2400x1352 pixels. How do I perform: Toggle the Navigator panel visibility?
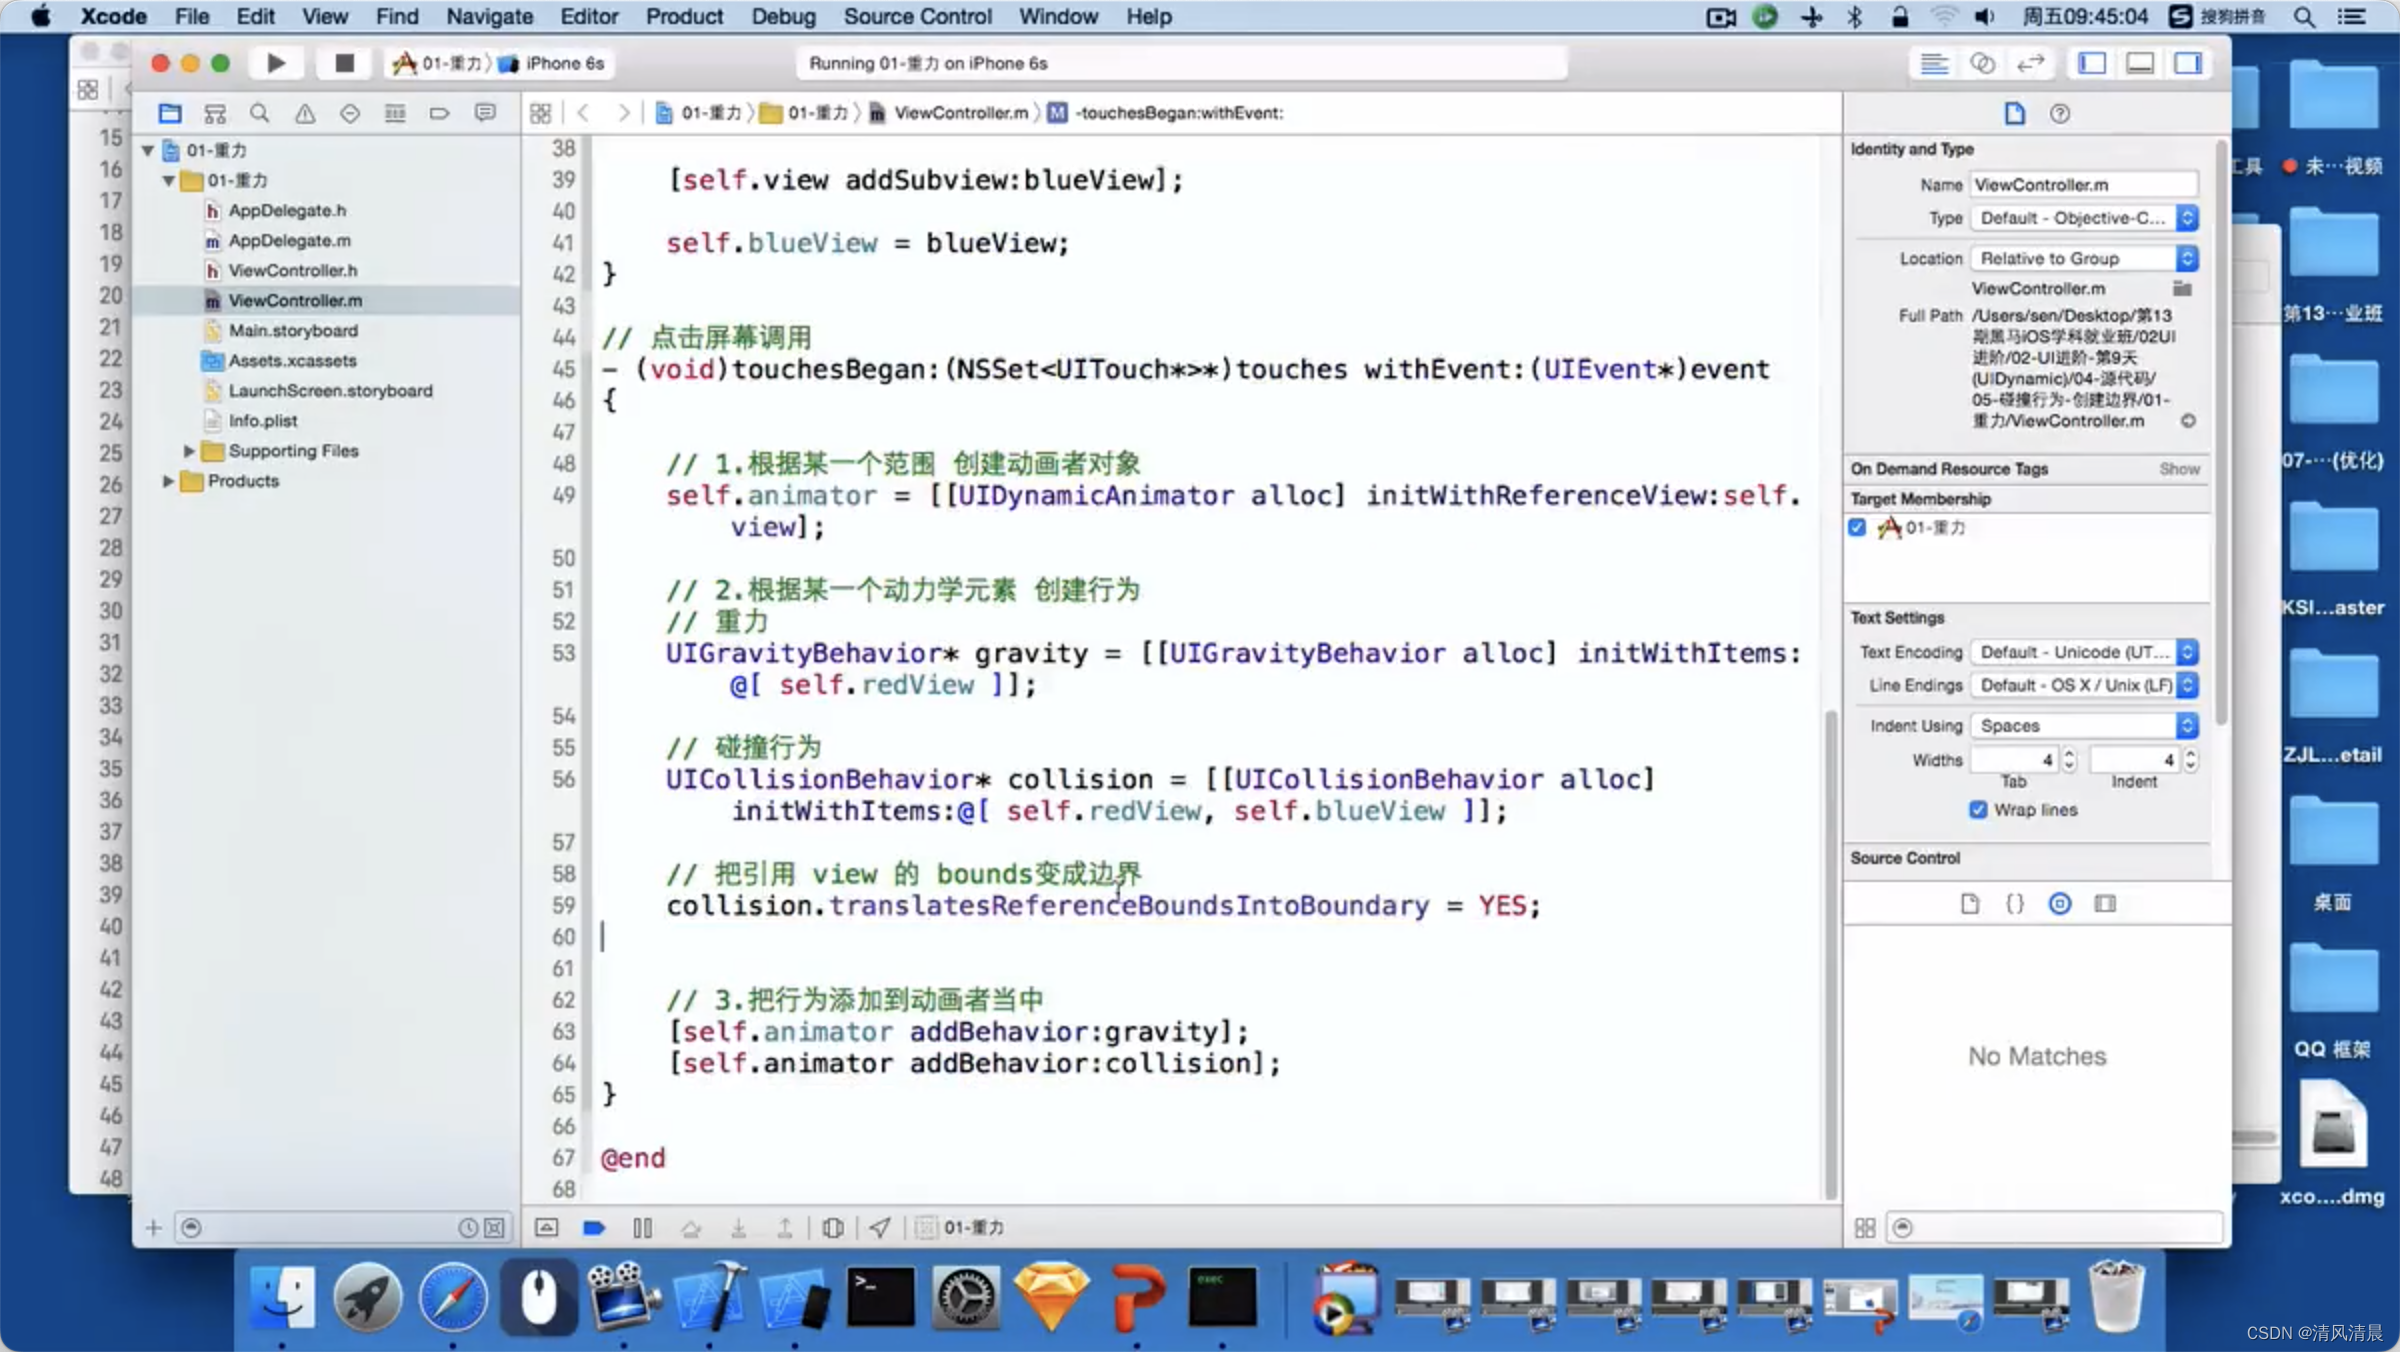pos(2092,64)
